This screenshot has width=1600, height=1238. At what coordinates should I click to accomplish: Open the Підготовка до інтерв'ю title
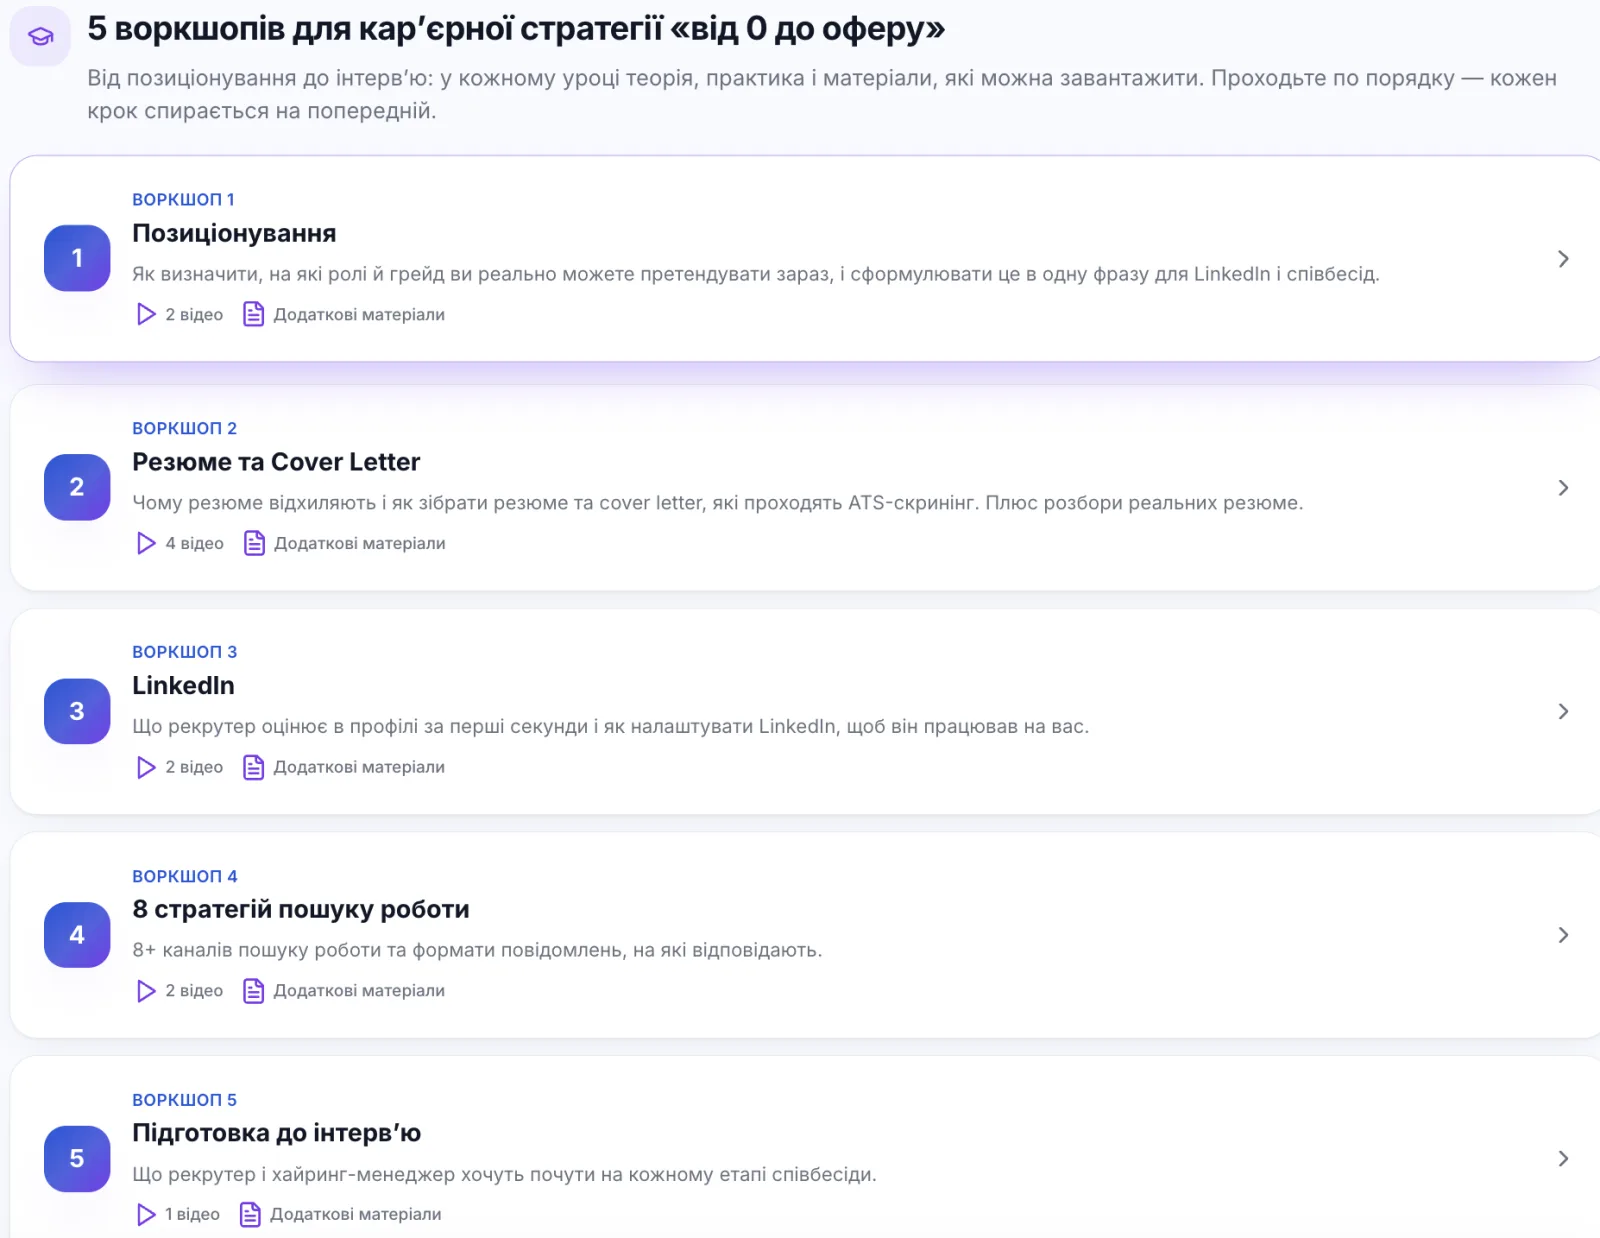pyautogui.click(x=276, y=1133)
